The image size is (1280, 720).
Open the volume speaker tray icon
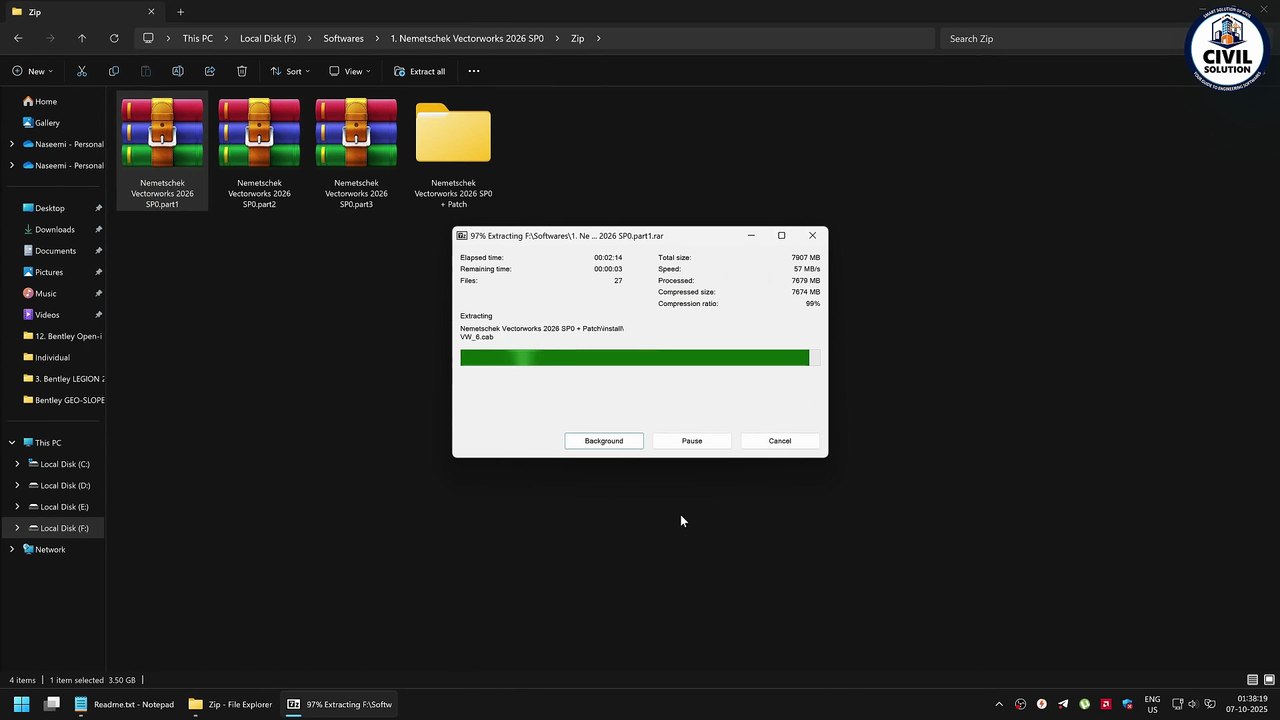[x=1193, y=704]
